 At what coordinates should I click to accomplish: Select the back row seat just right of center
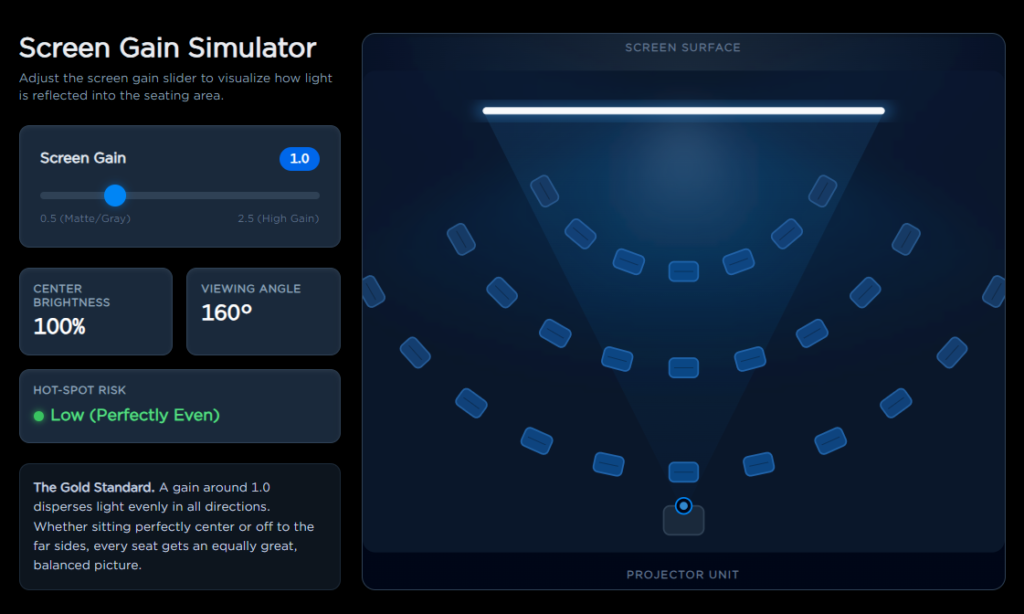pyautogui.click(x=759, y=464)
